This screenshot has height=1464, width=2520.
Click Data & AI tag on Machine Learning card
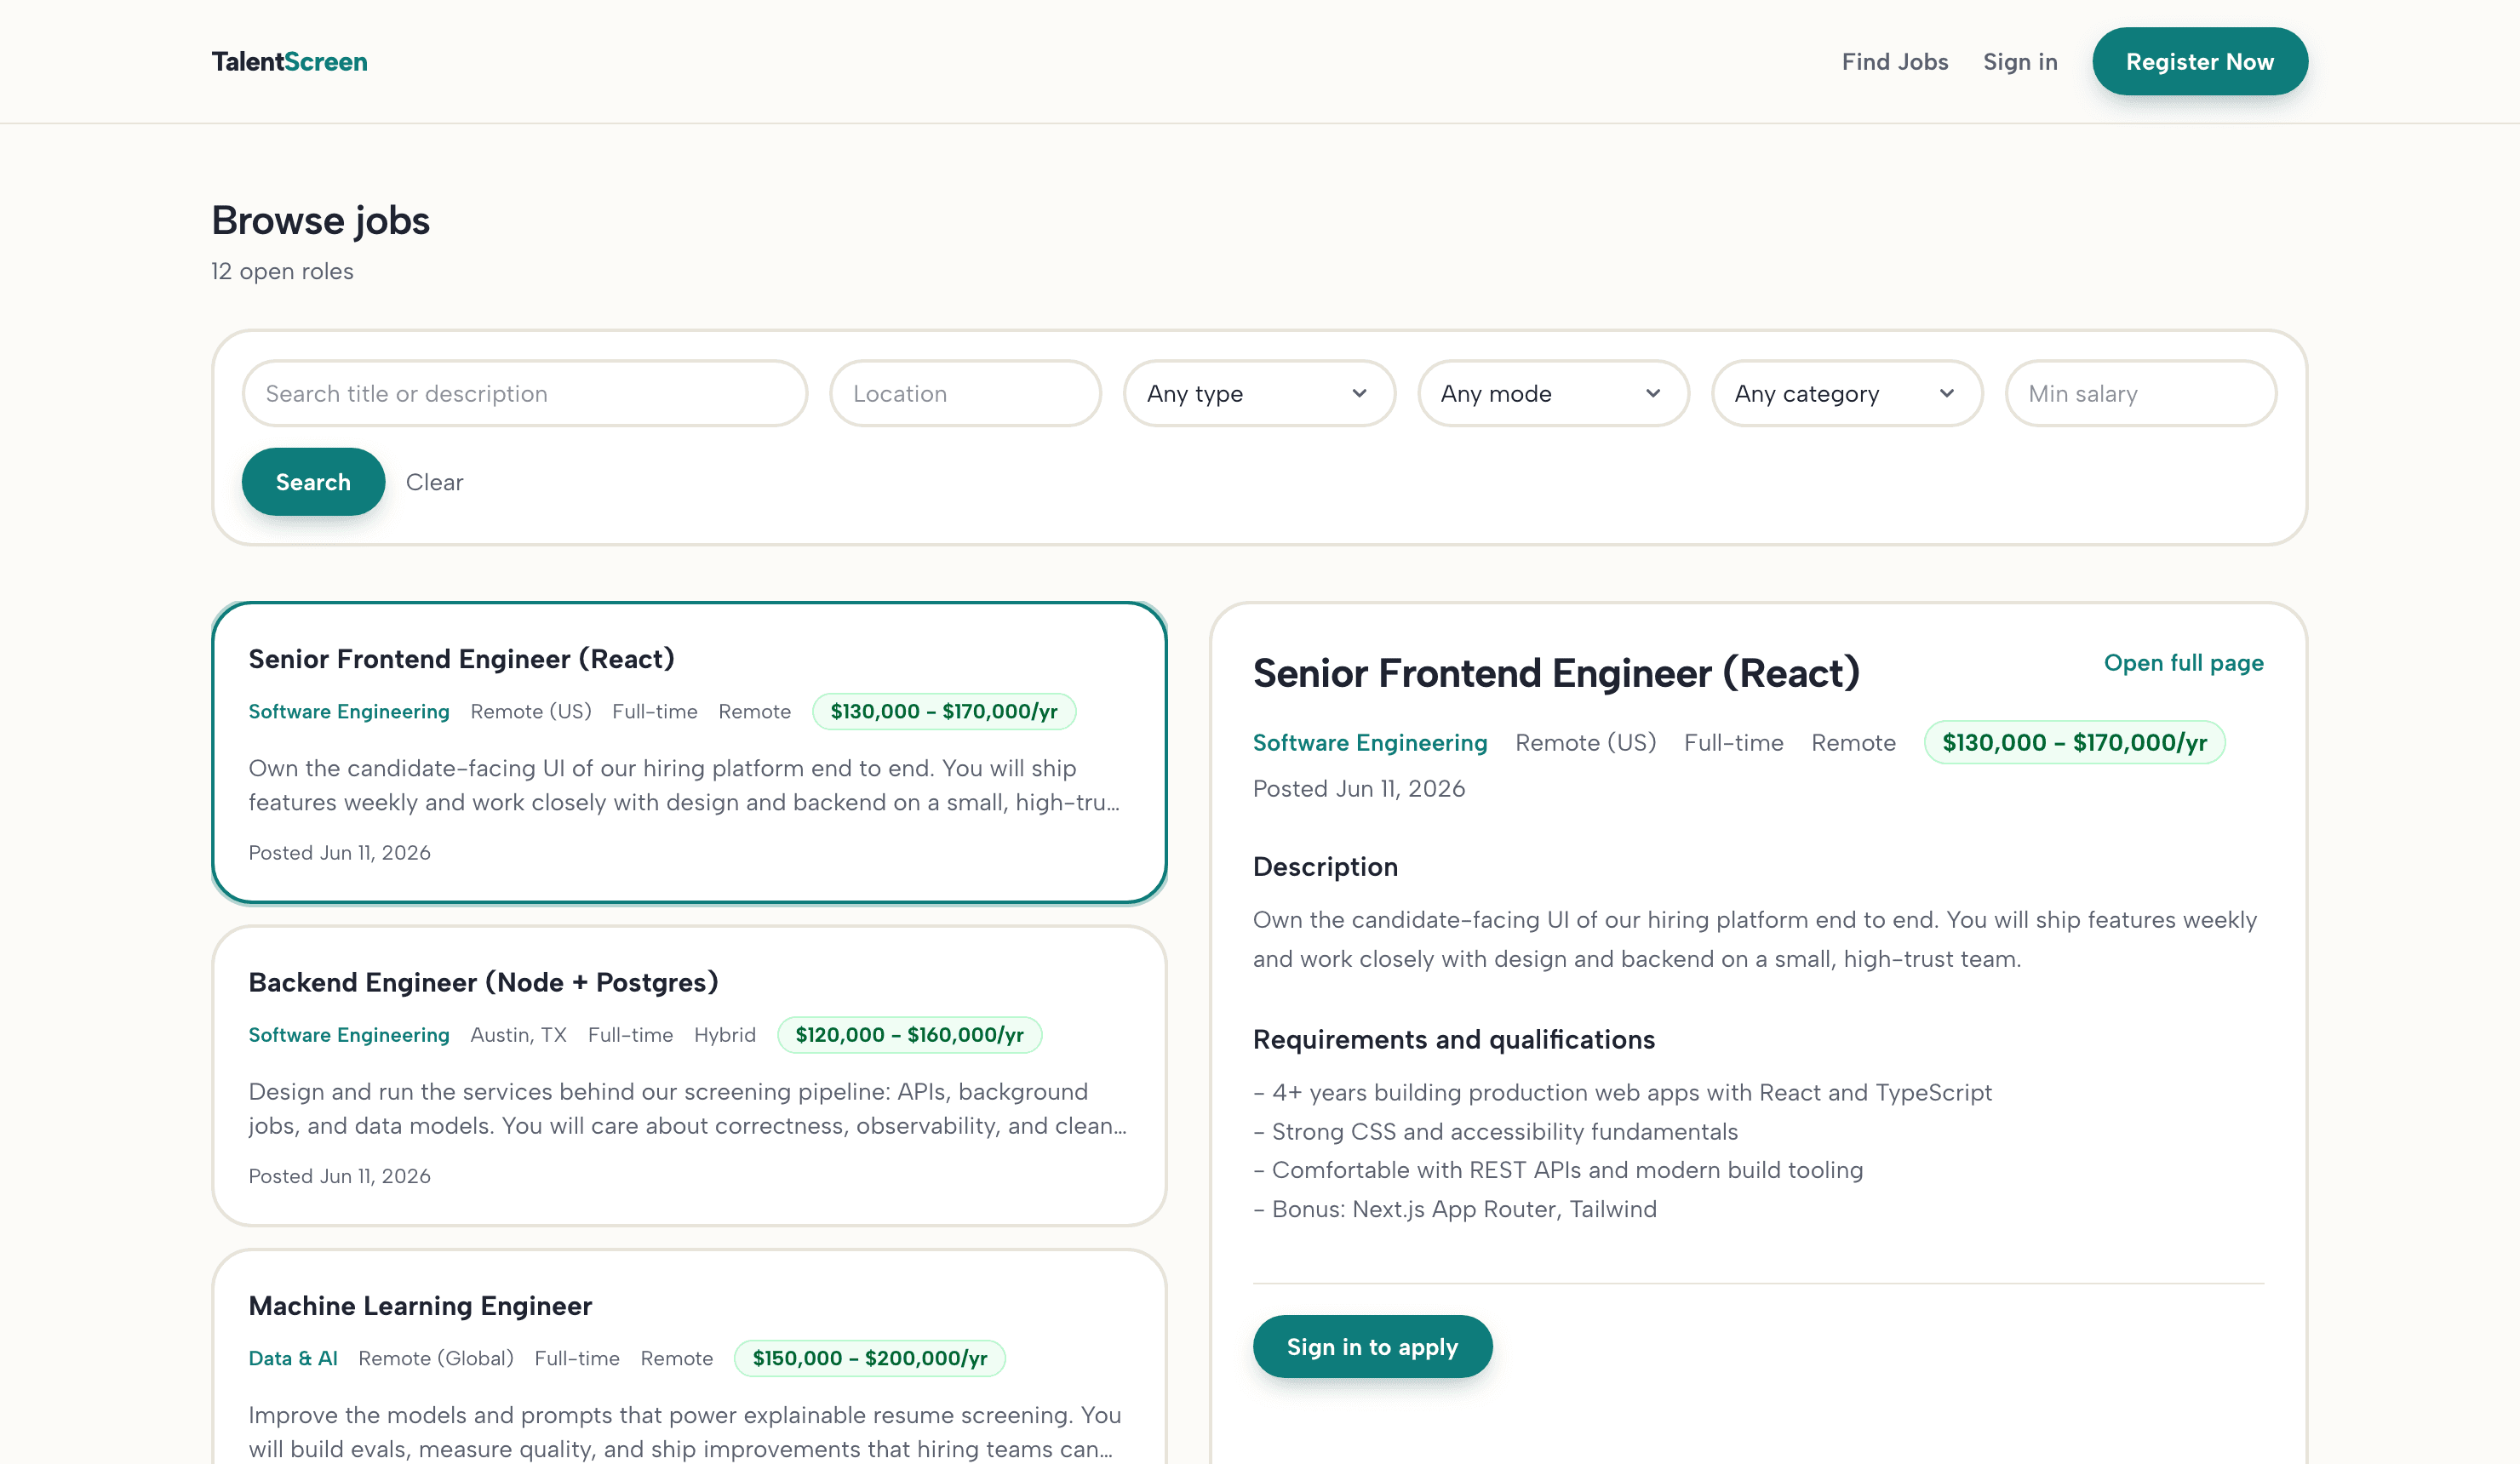pyautogui.click(x=293, y=1358)
